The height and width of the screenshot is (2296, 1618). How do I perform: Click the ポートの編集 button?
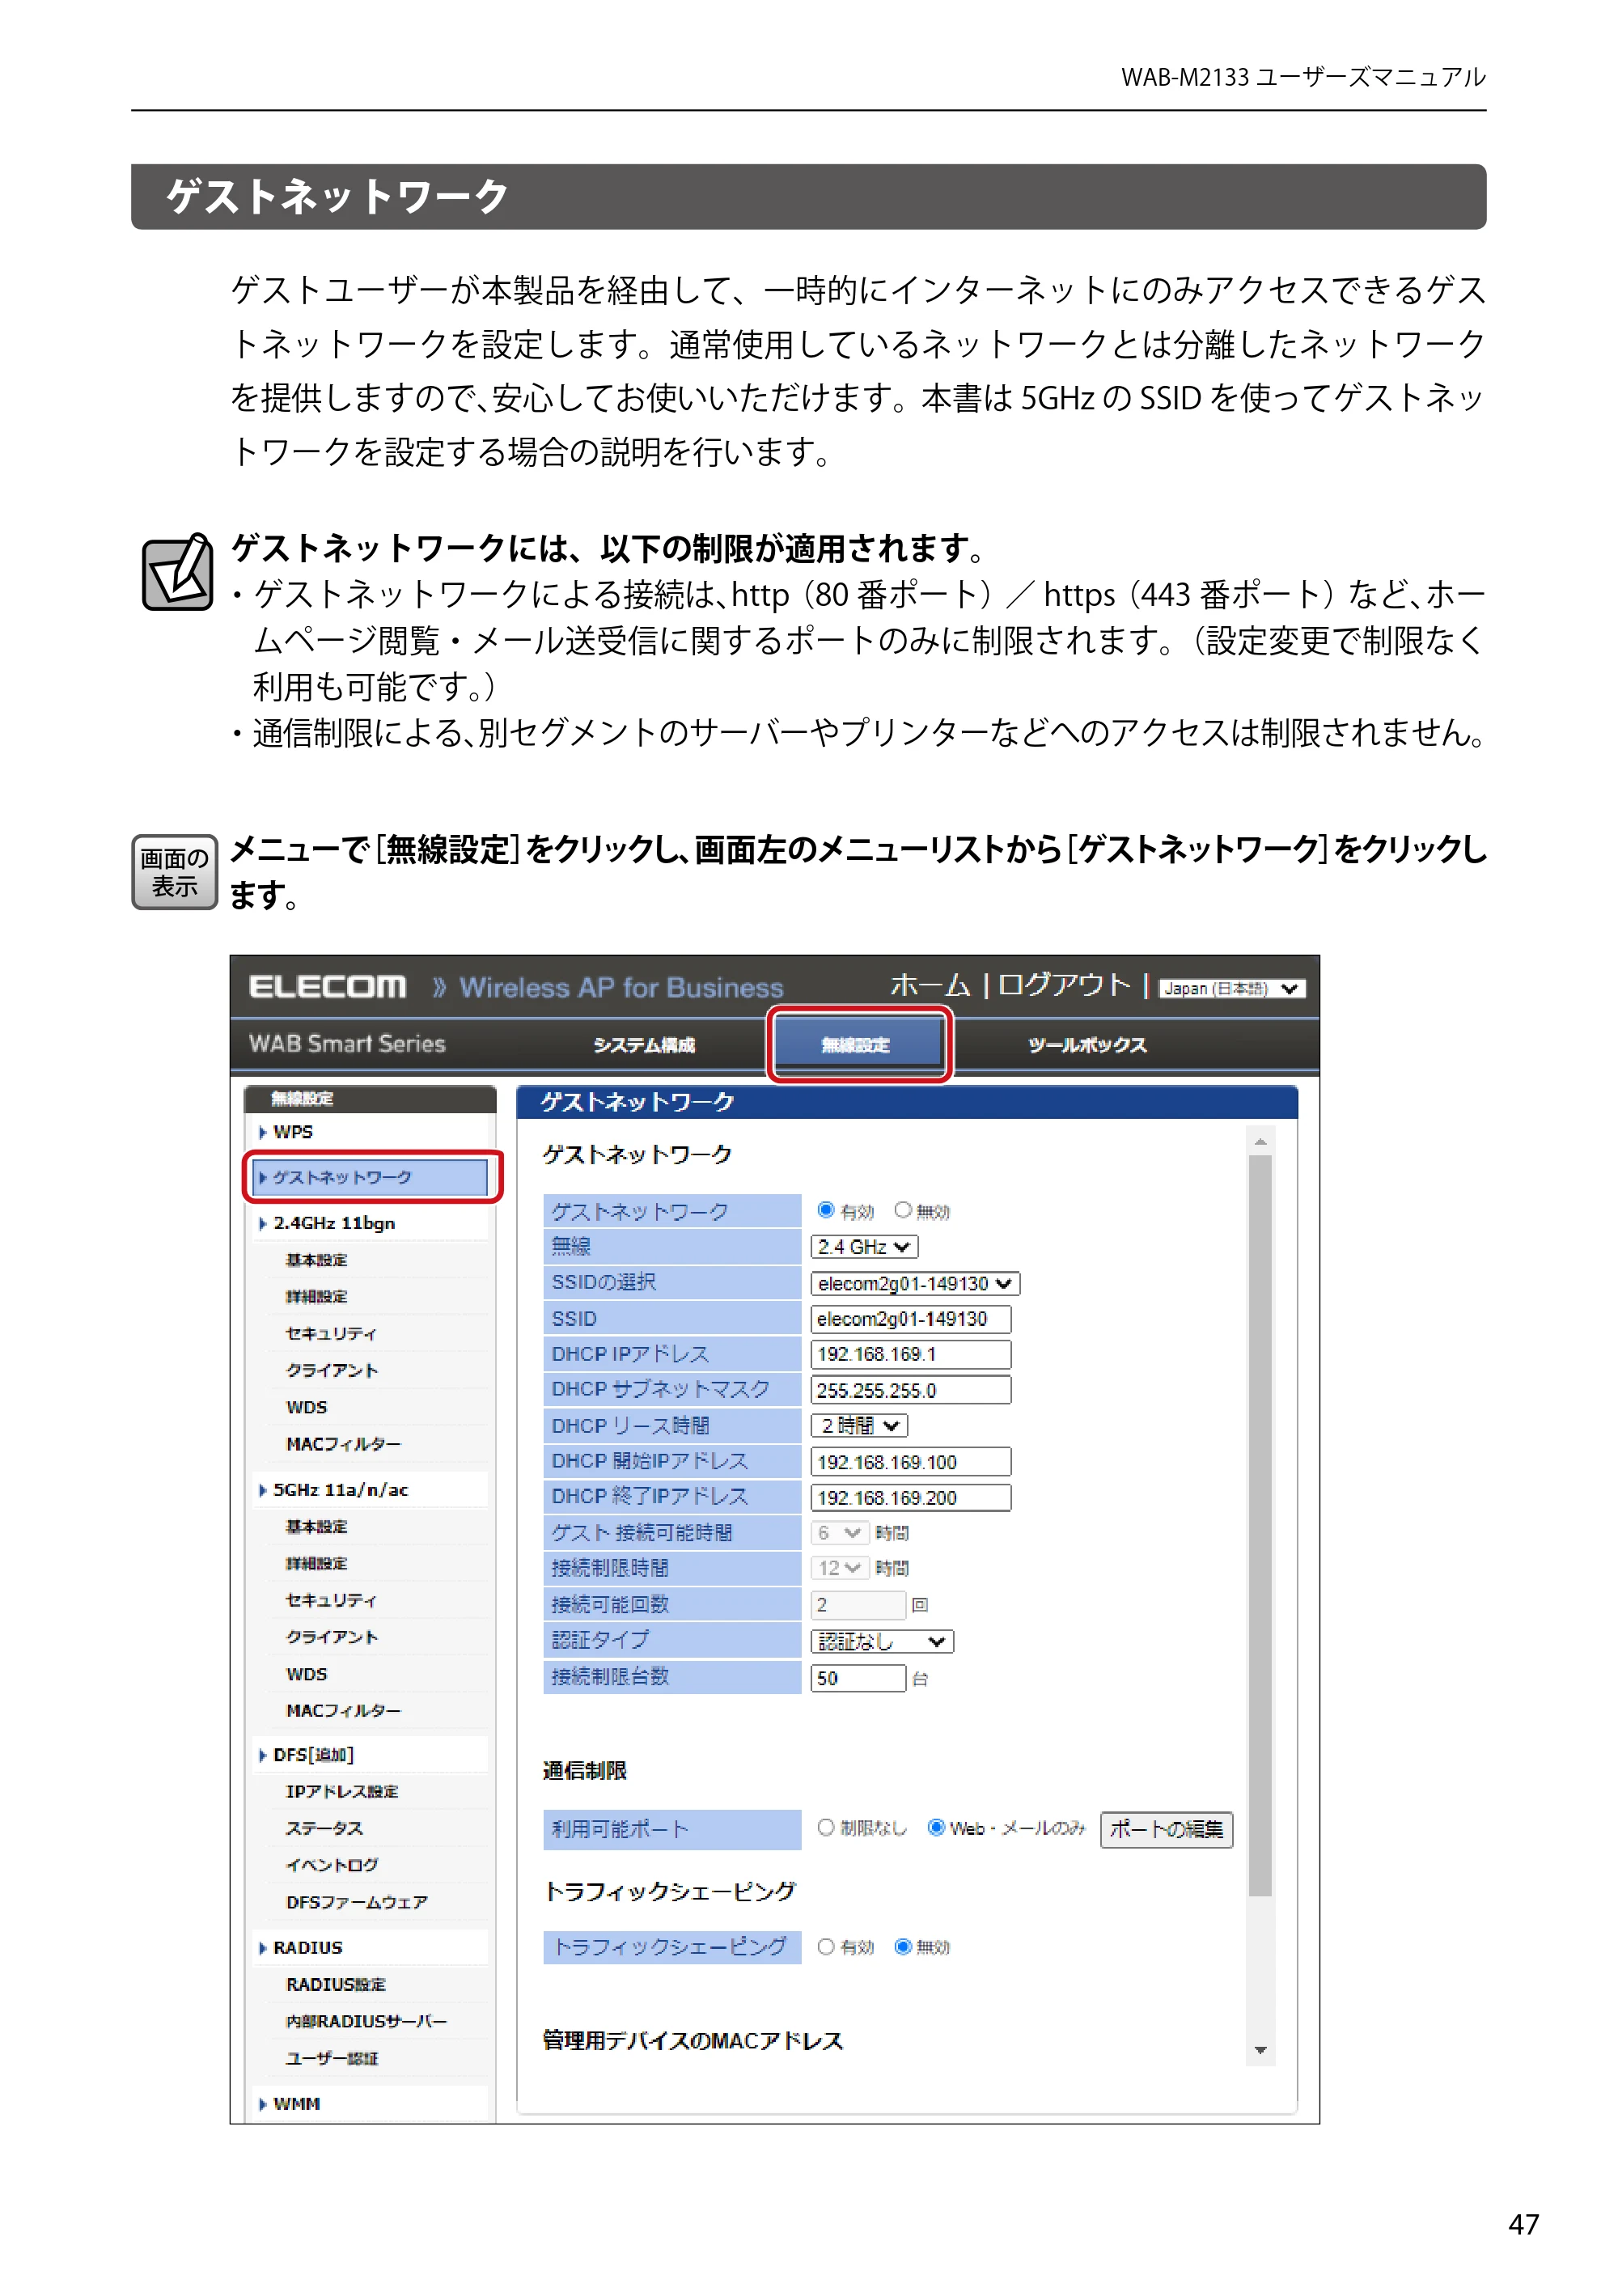1166,1830
